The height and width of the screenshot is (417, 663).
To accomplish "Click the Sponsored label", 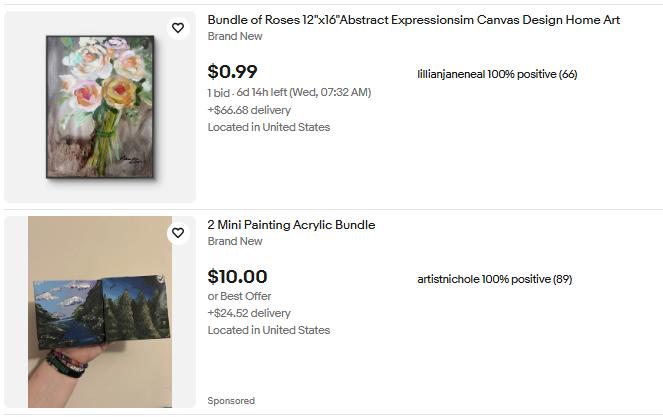I will pos(231,401).
